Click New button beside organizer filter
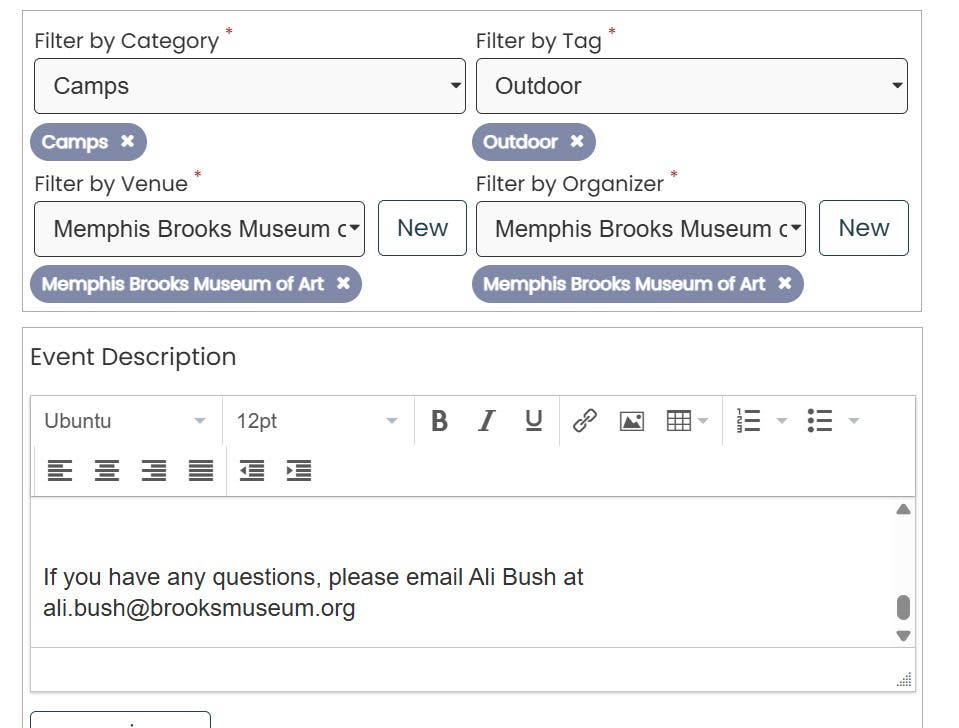Image resolution: width=959 pixels, height=728 pixels. click(863, 228)
